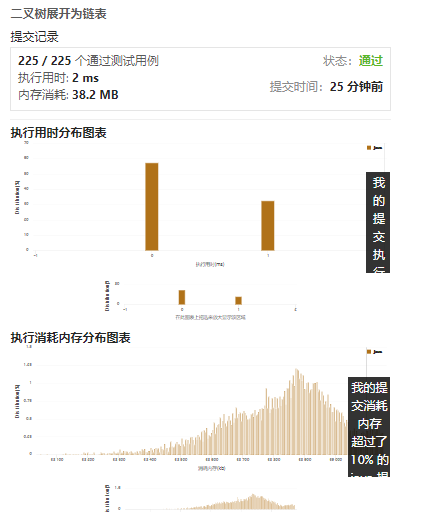This screenshot has width=429, height=512.
Task: Click the 我的提交执行 tooltip in runtime chart
Action: click(x=378, y=222)
